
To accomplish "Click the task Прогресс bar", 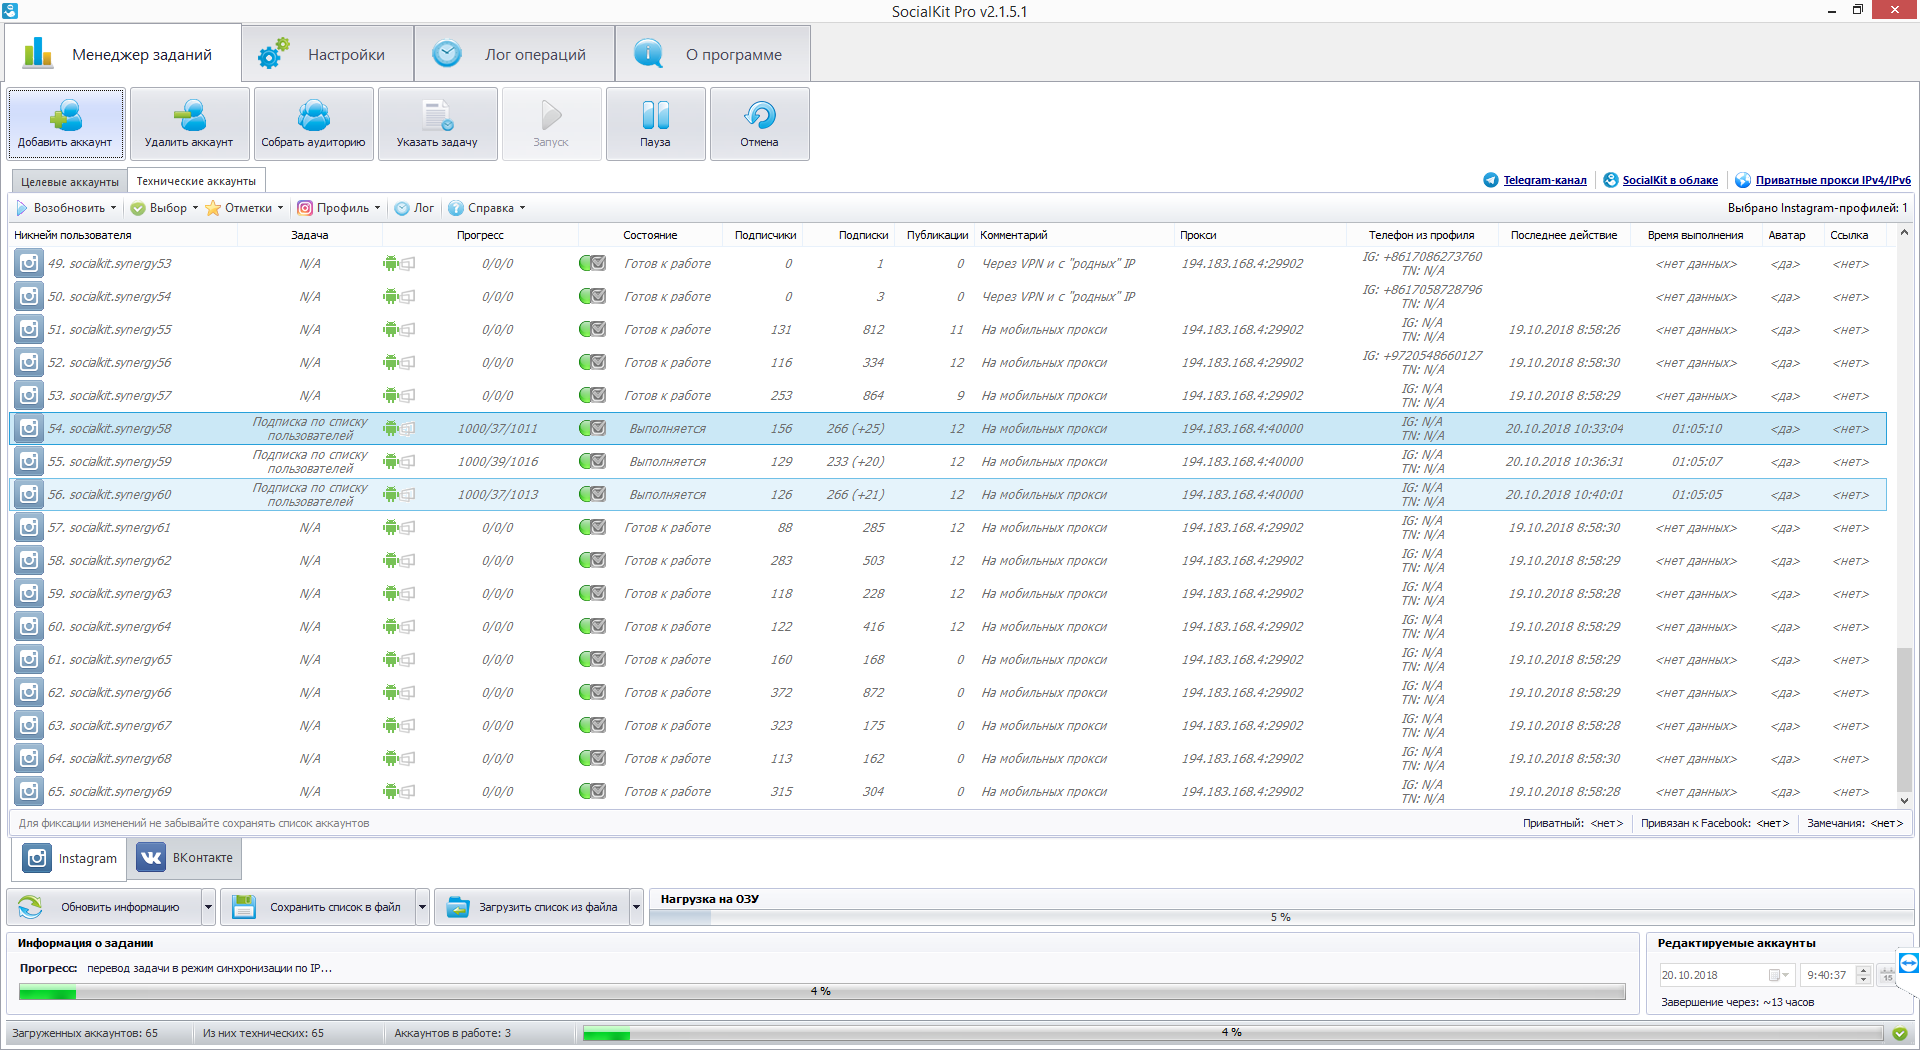I will (x=822, y=991).
